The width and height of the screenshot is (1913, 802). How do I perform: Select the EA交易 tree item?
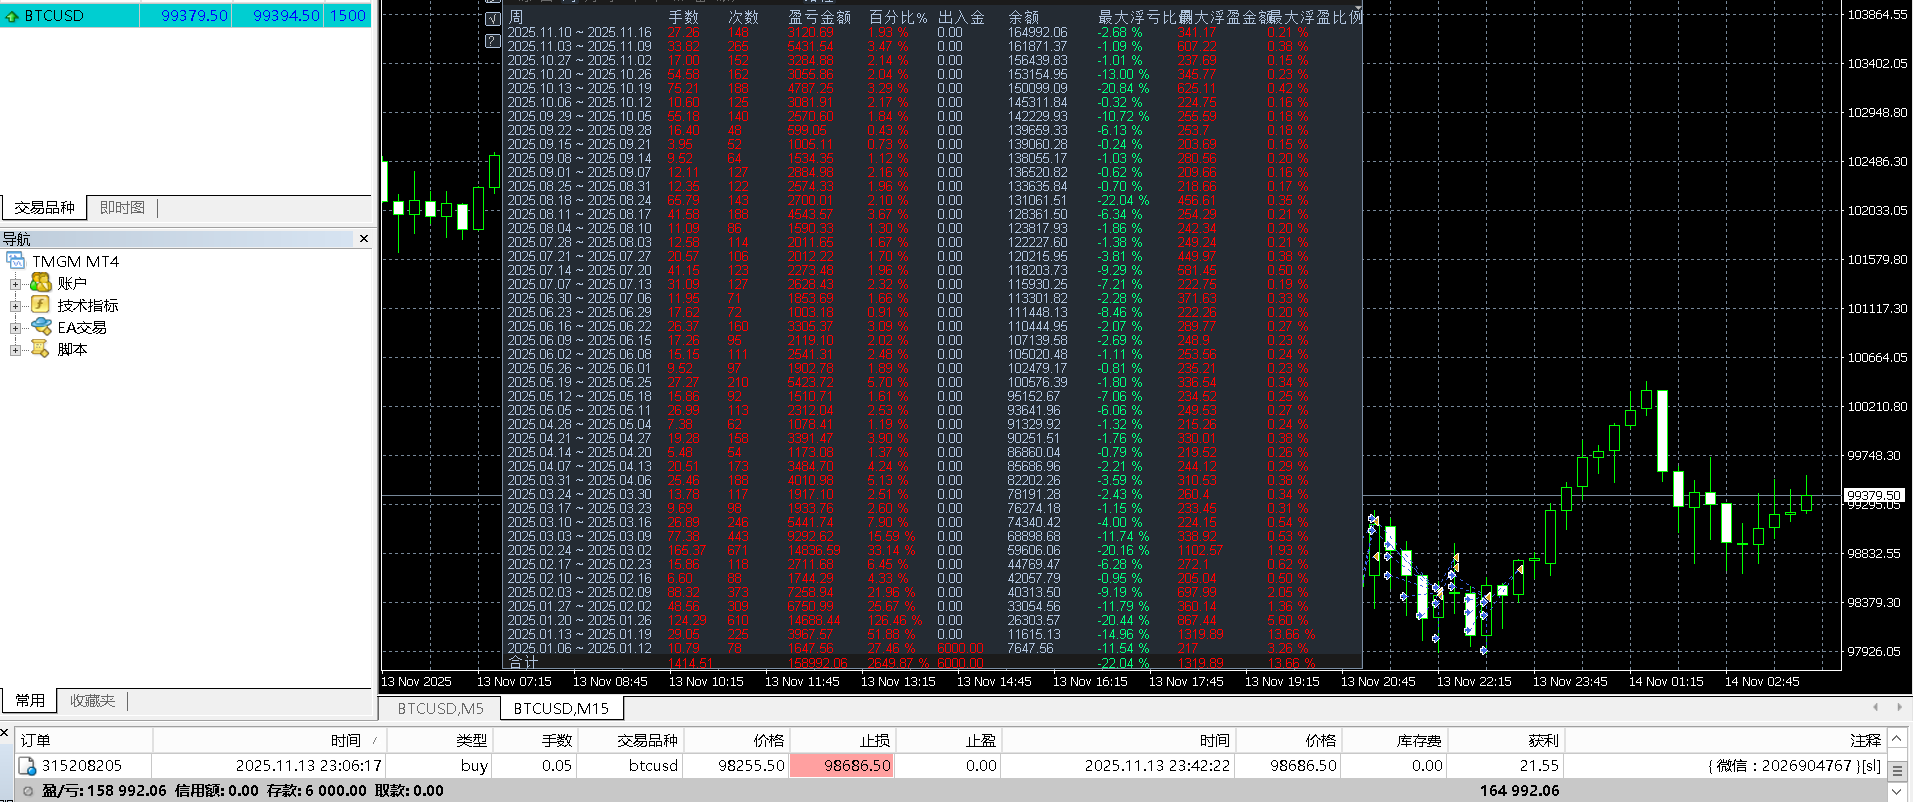[82, 327]
